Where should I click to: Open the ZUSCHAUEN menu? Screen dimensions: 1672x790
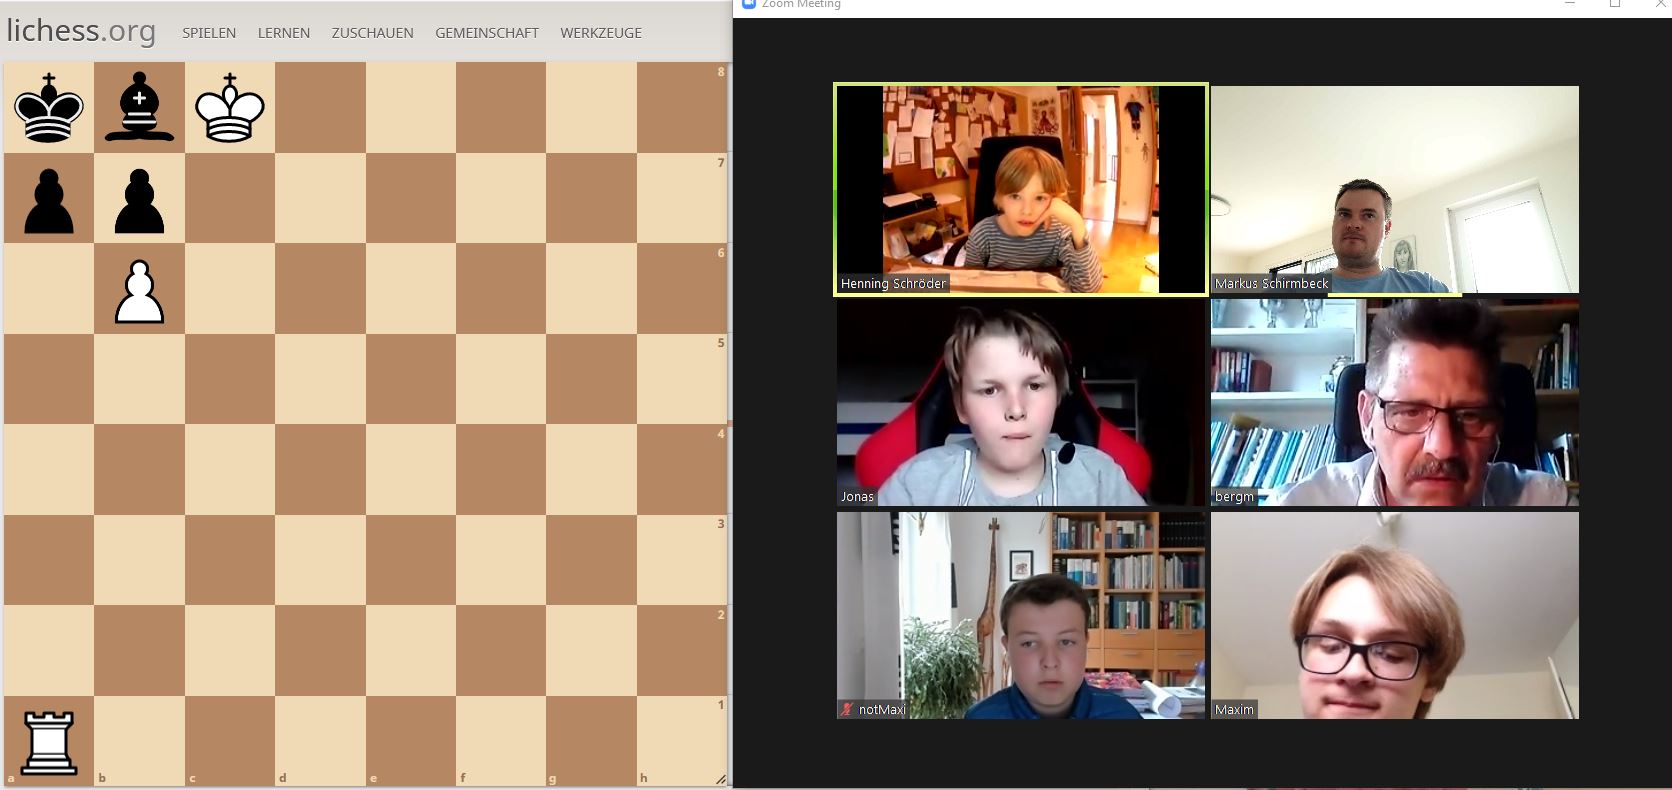373,33
